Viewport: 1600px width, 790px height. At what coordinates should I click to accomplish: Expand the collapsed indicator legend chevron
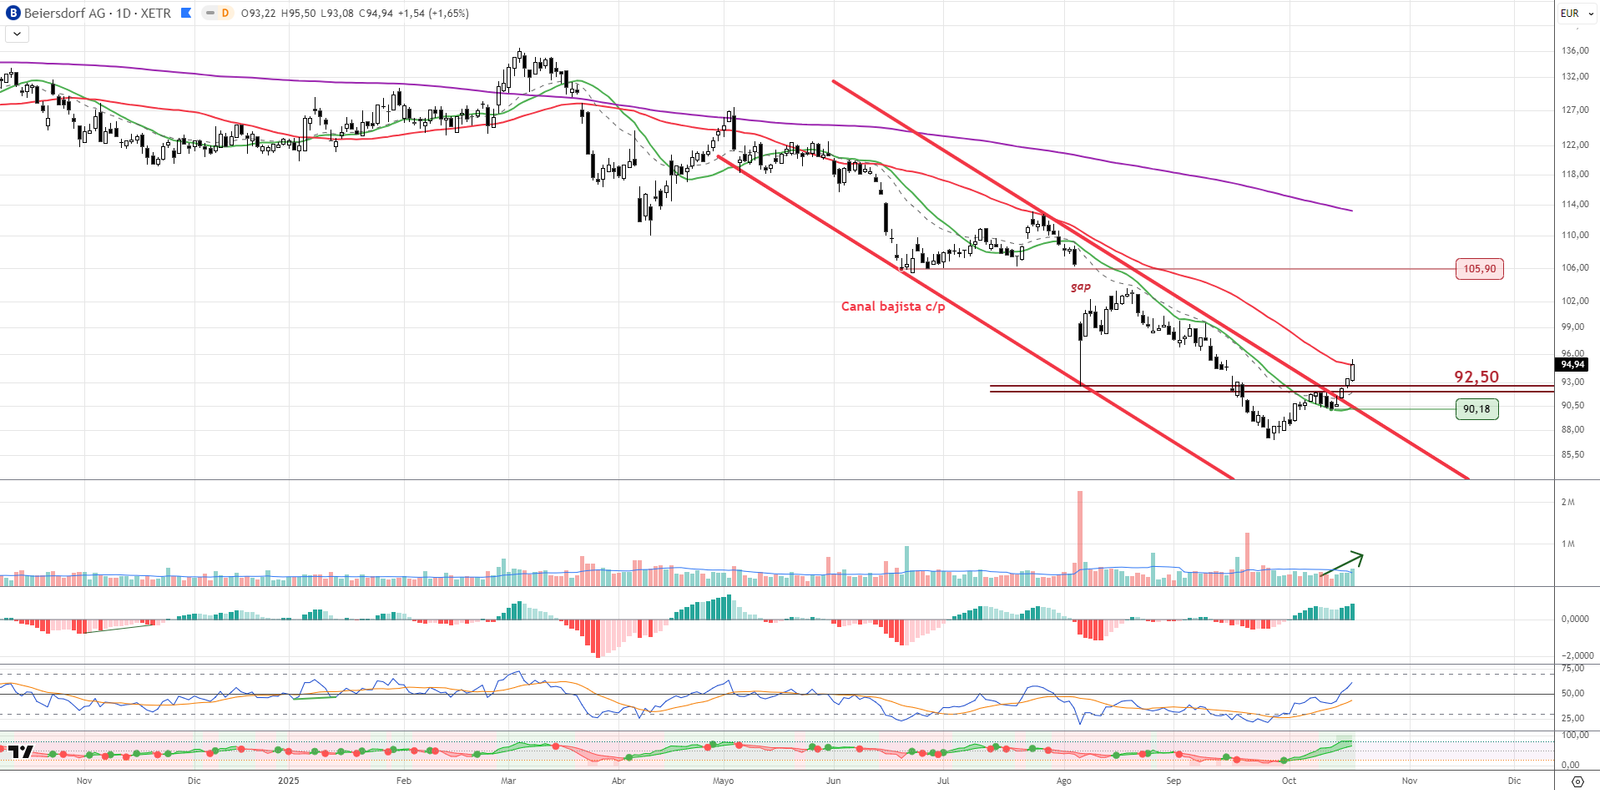click(x=16, y=34)
